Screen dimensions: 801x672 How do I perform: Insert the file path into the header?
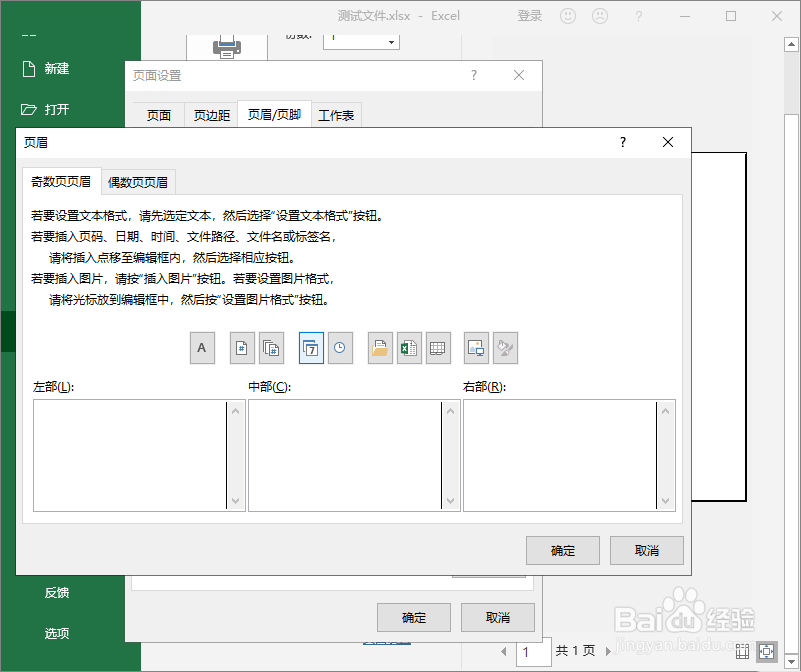380,347
